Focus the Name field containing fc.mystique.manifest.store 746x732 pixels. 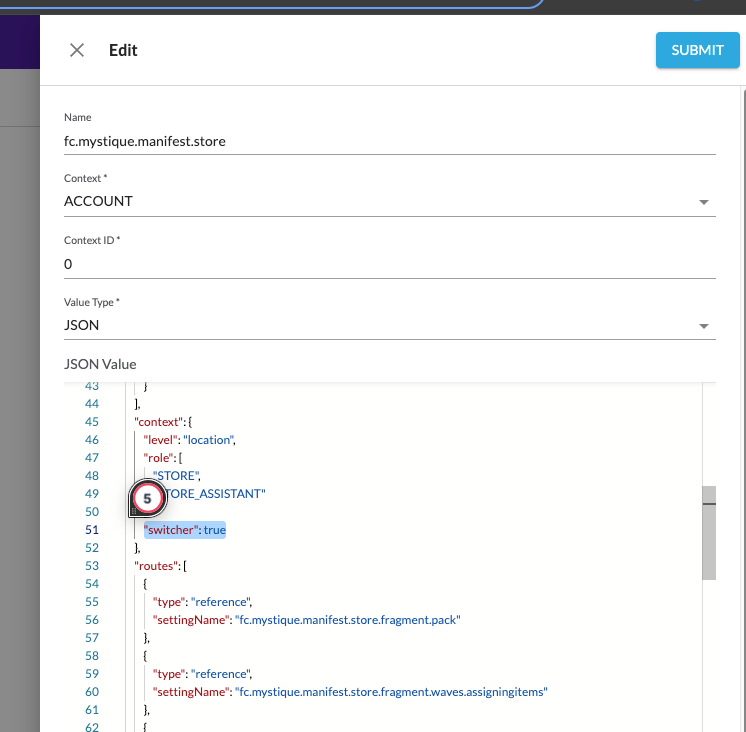(389, 141)
